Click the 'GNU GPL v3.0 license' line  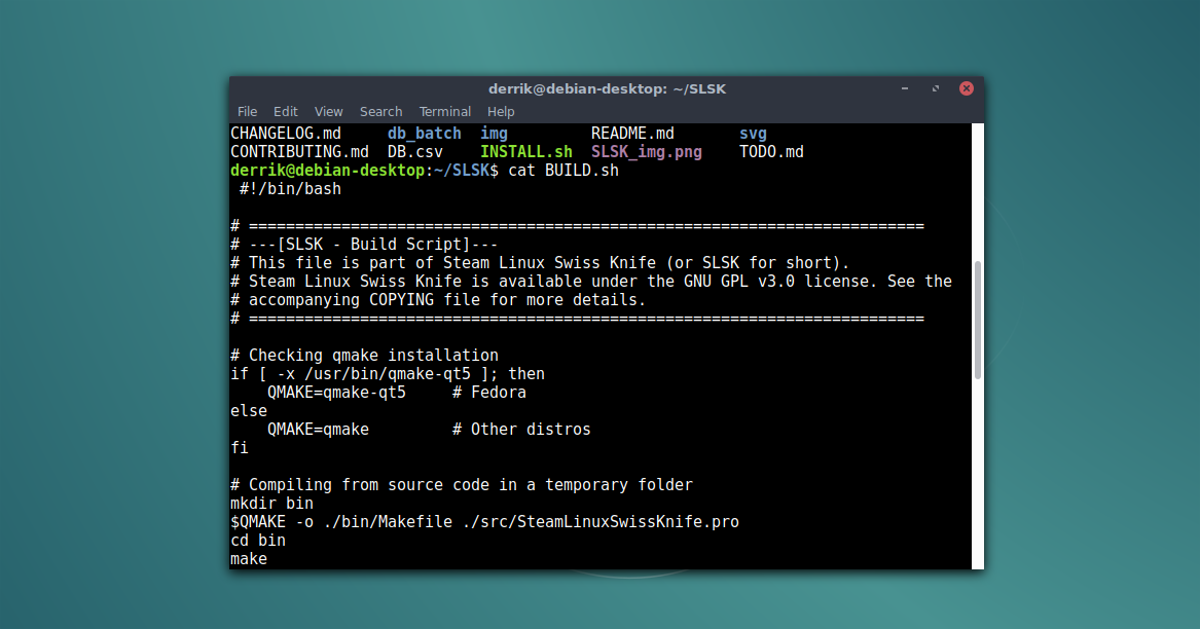pos(591,281)
